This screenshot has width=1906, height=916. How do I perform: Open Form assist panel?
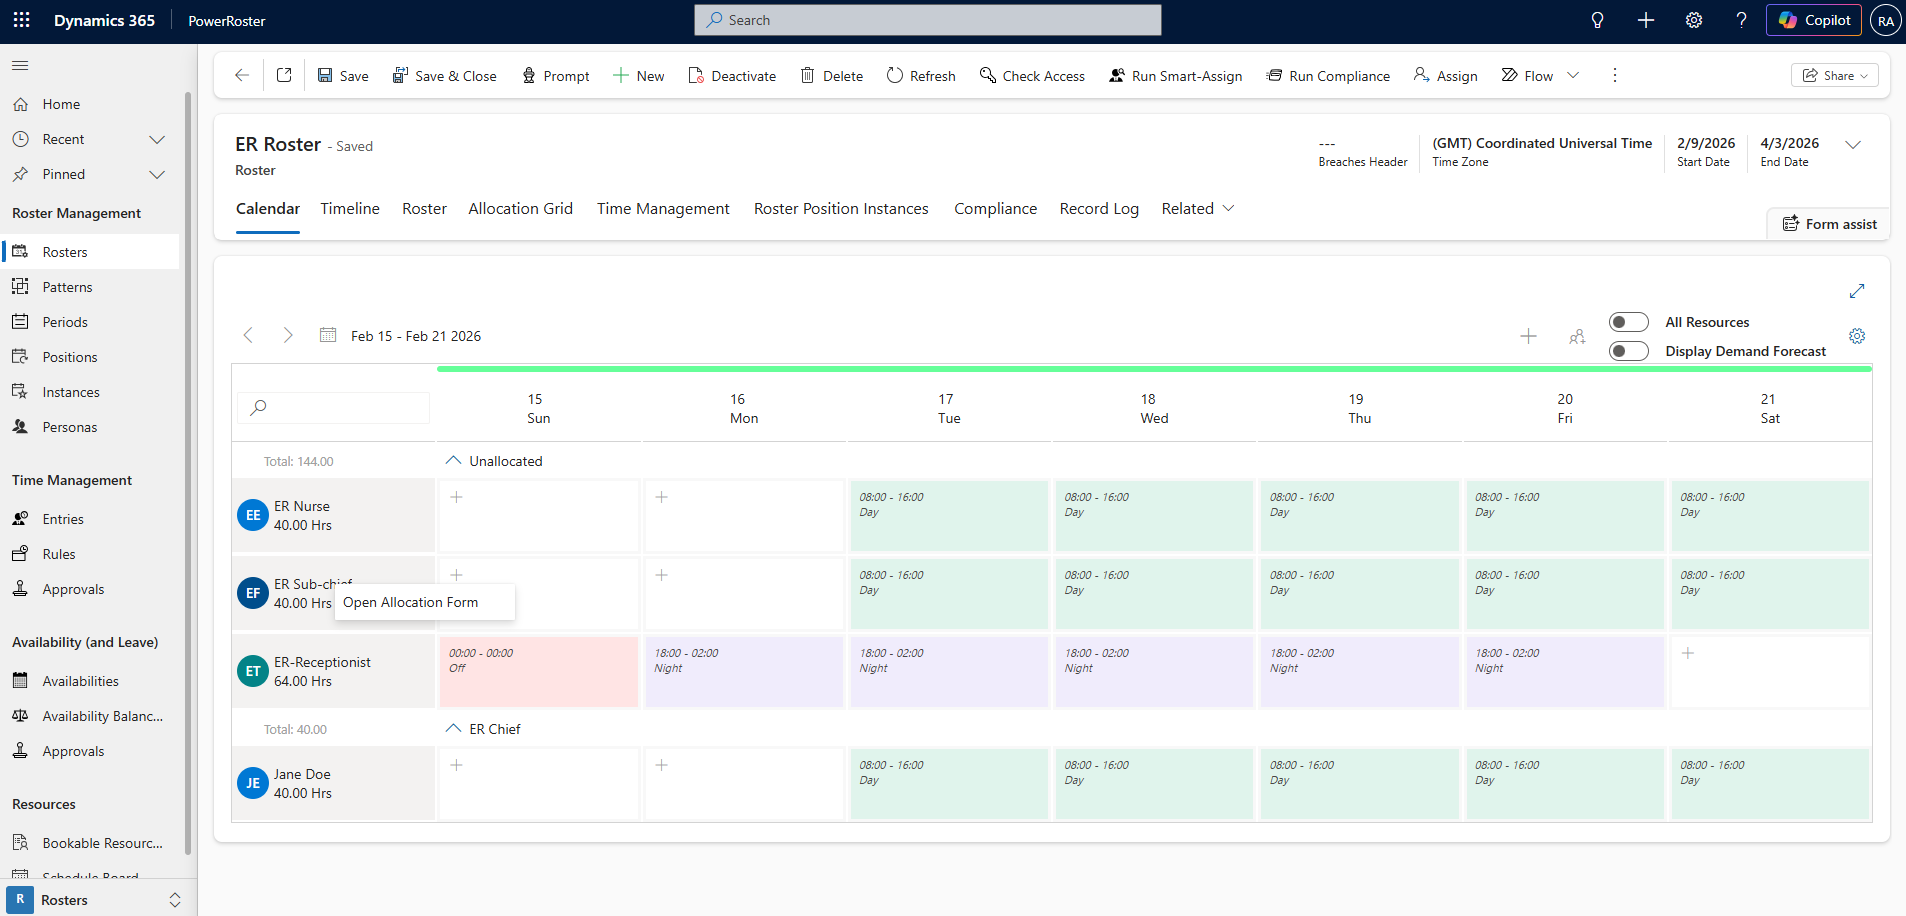coord(1829,224)
